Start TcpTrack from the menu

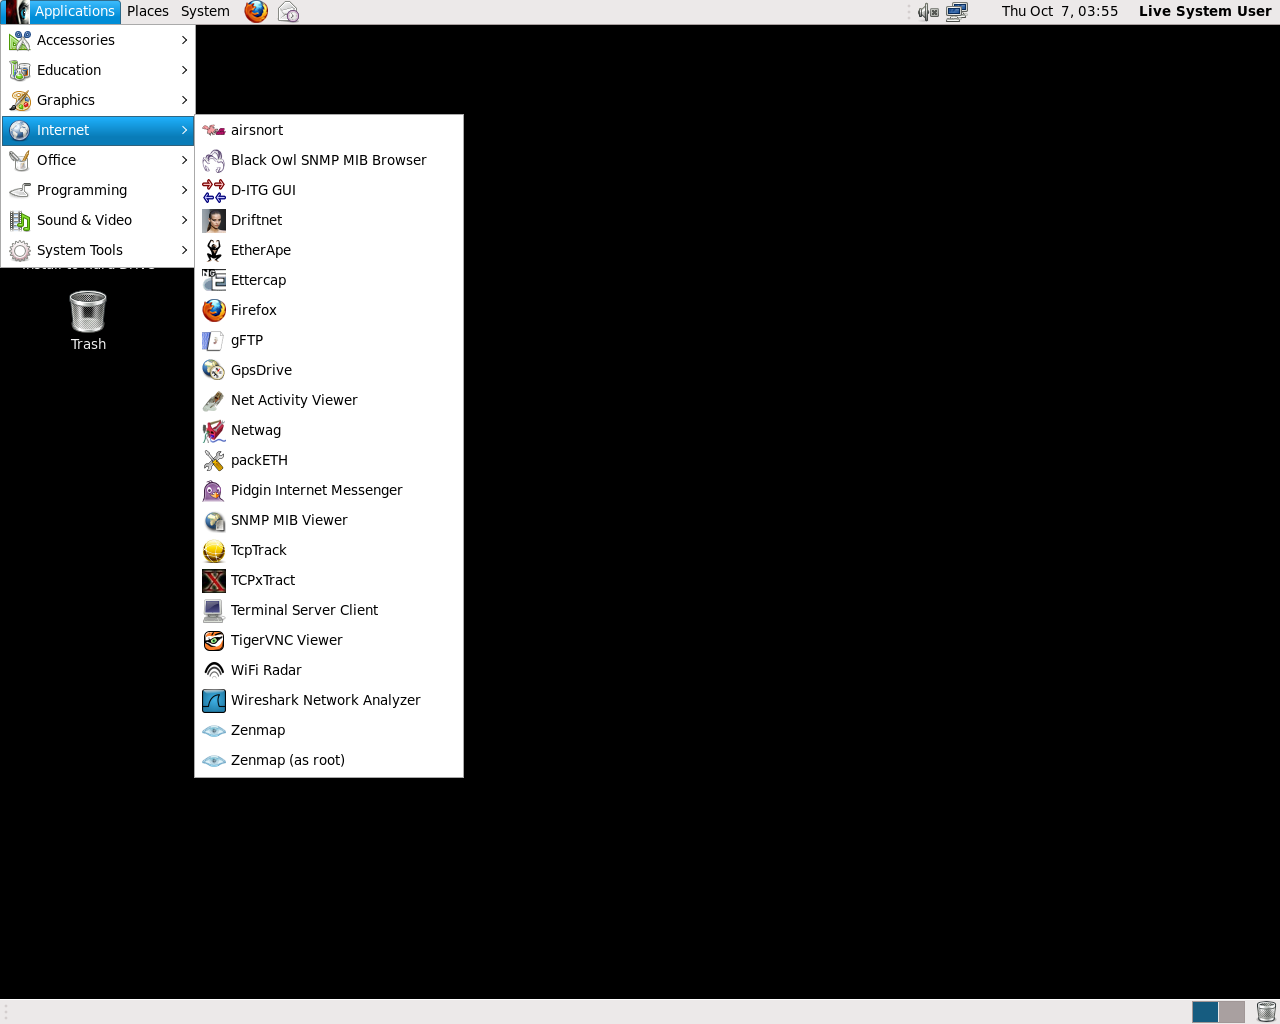pos(329,550)
